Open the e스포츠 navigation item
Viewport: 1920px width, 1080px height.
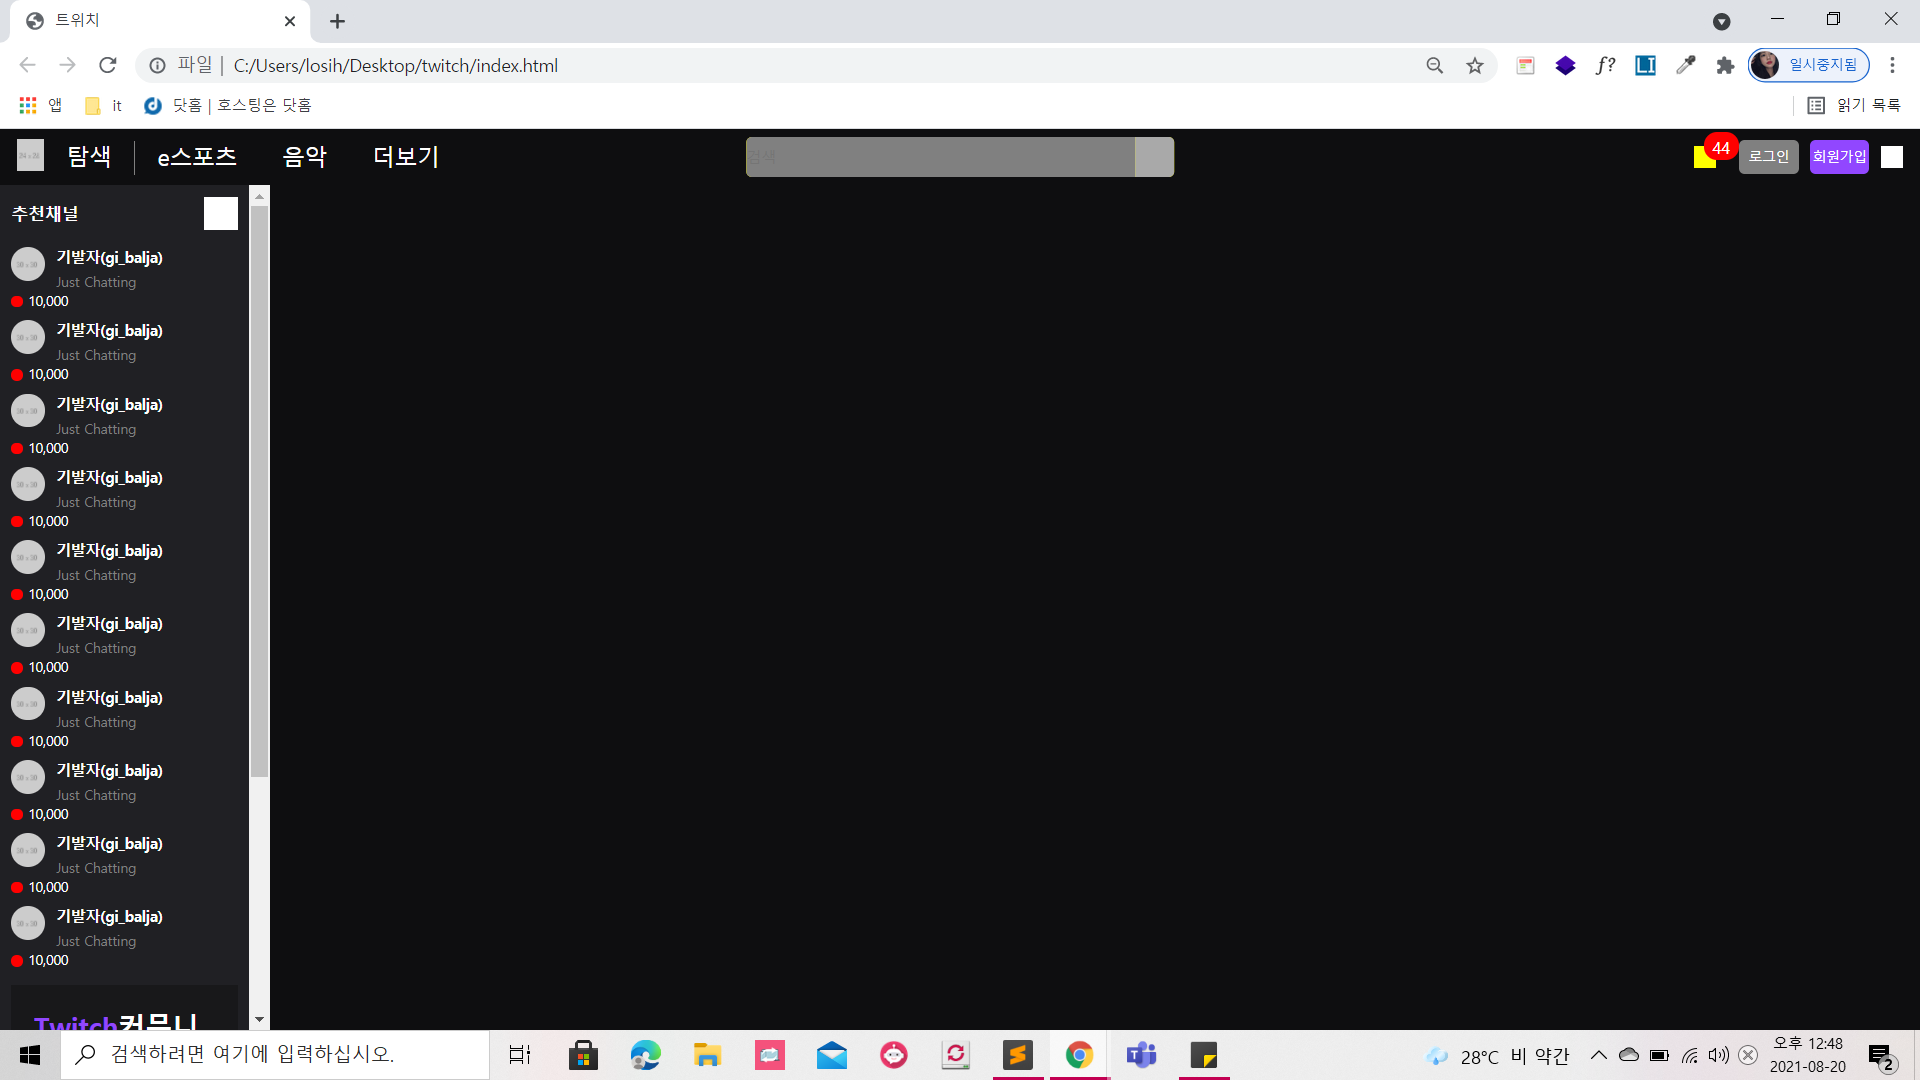[x=197, y=157]
